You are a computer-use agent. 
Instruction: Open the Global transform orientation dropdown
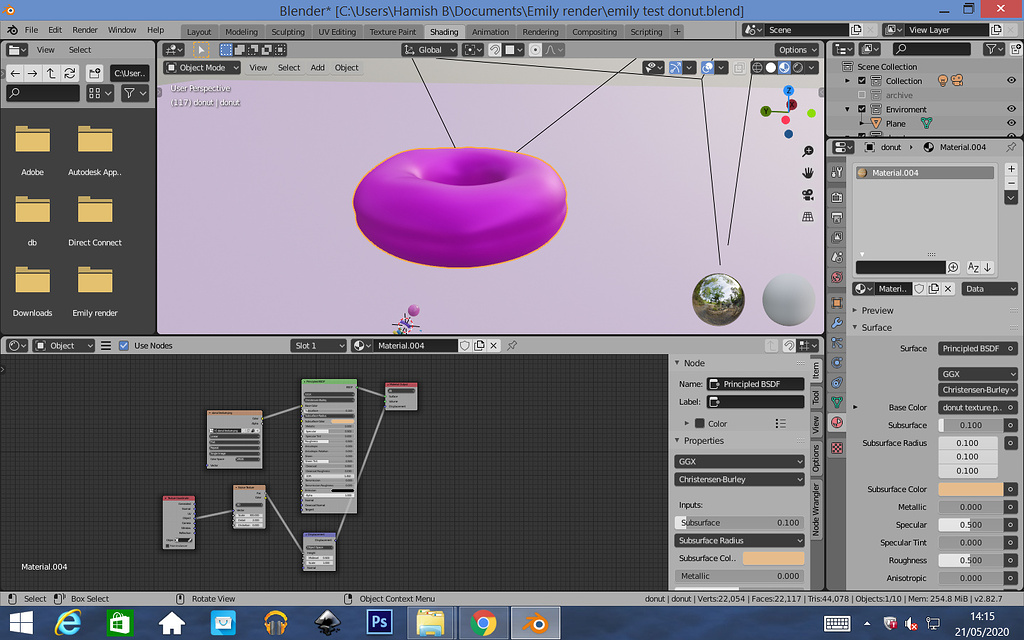click(x=429, y=50)
